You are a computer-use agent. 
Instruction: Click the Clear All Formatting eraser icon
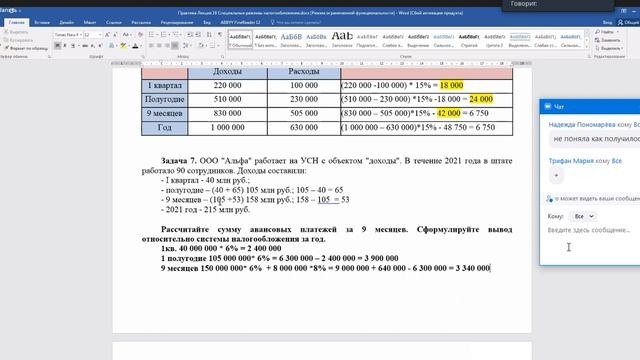coord(140,35)
